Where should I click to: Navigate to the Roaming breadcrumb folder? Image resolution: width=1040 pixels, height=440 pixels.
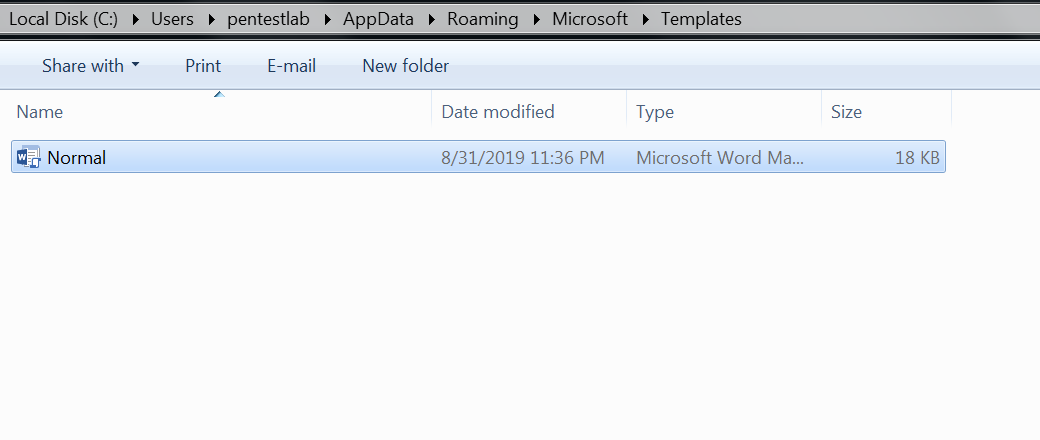(482, 18)
